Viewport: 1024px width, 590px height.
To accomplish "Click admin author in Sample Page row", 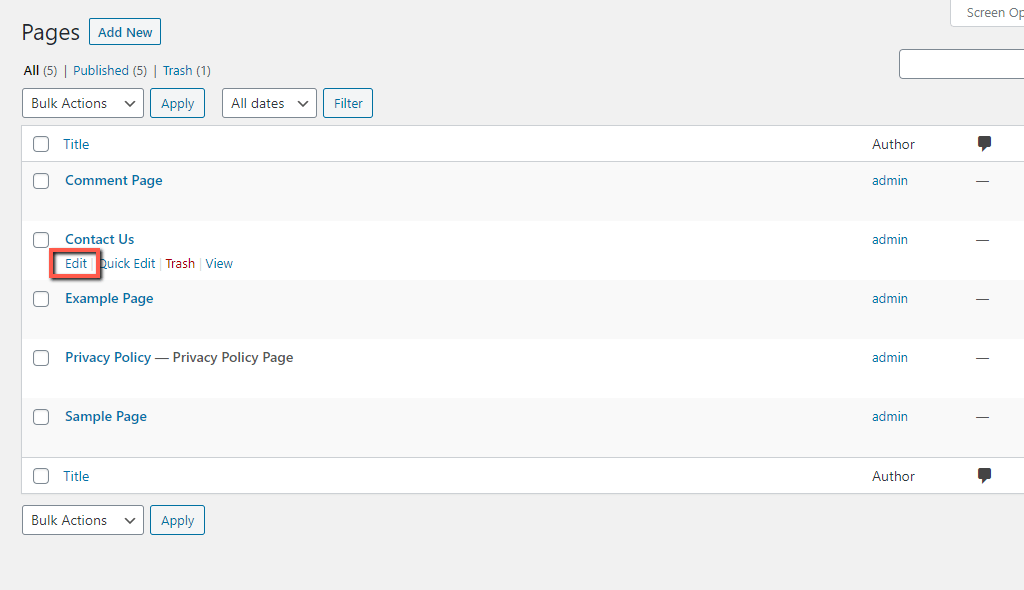I will click(889, 416).
